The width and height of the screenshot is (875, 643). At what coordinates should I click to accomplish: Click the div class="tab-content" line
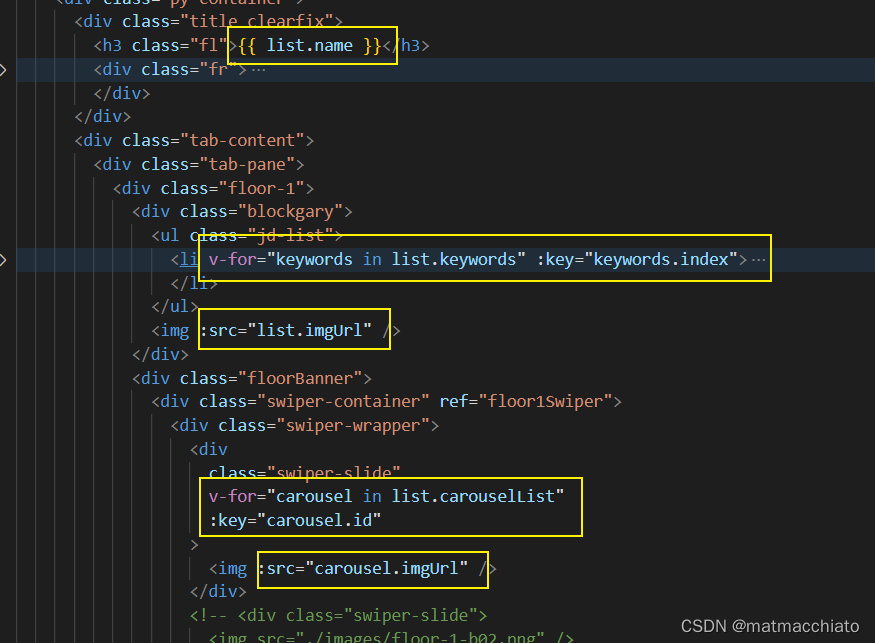tap(194, 140)
